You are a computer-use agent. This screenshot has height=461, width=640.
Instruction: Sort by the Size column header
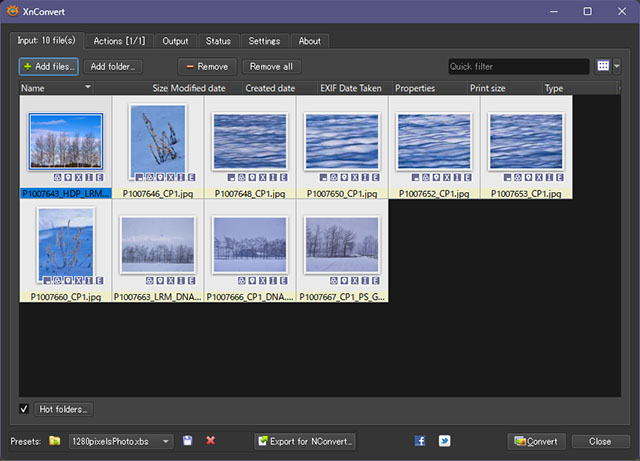[131, 88]
